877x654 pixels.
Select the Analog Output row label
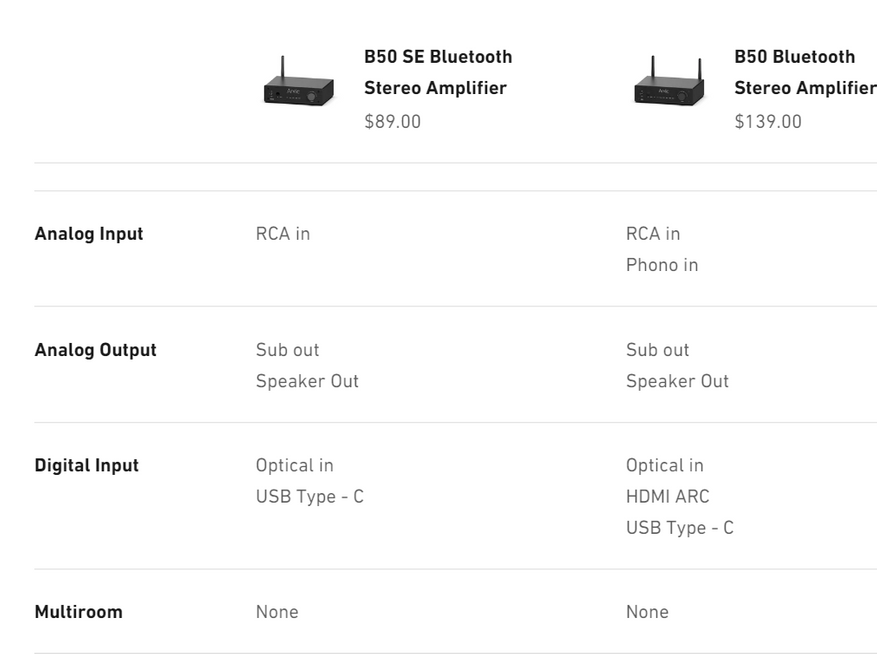(95, 350)
